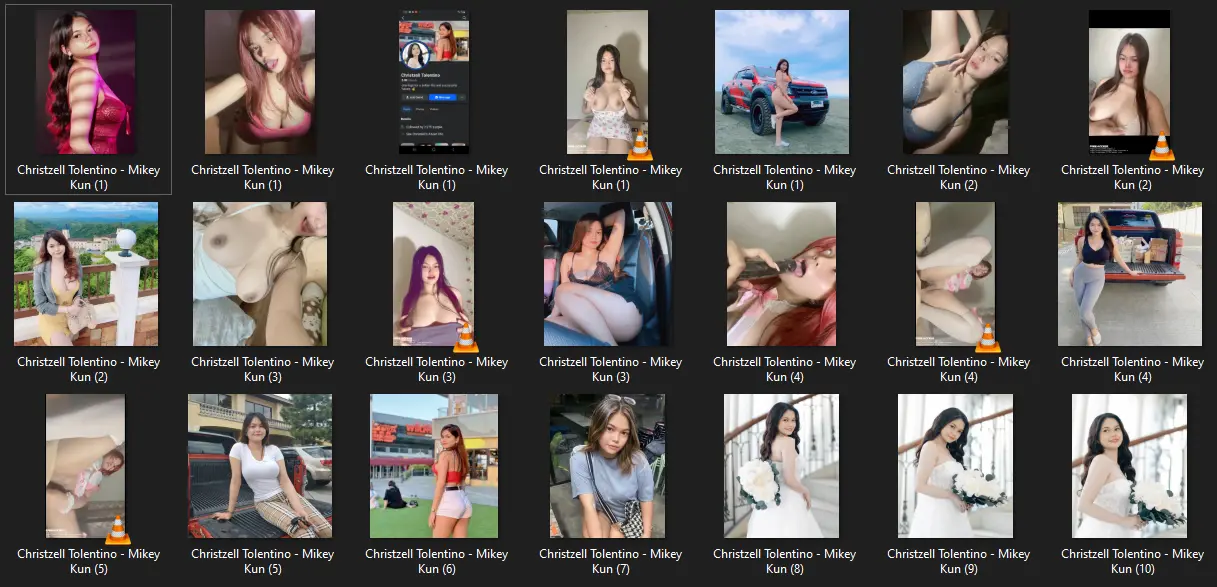
Task: Click VLC cone icon on video file (2)
Action: [1161, 146]
